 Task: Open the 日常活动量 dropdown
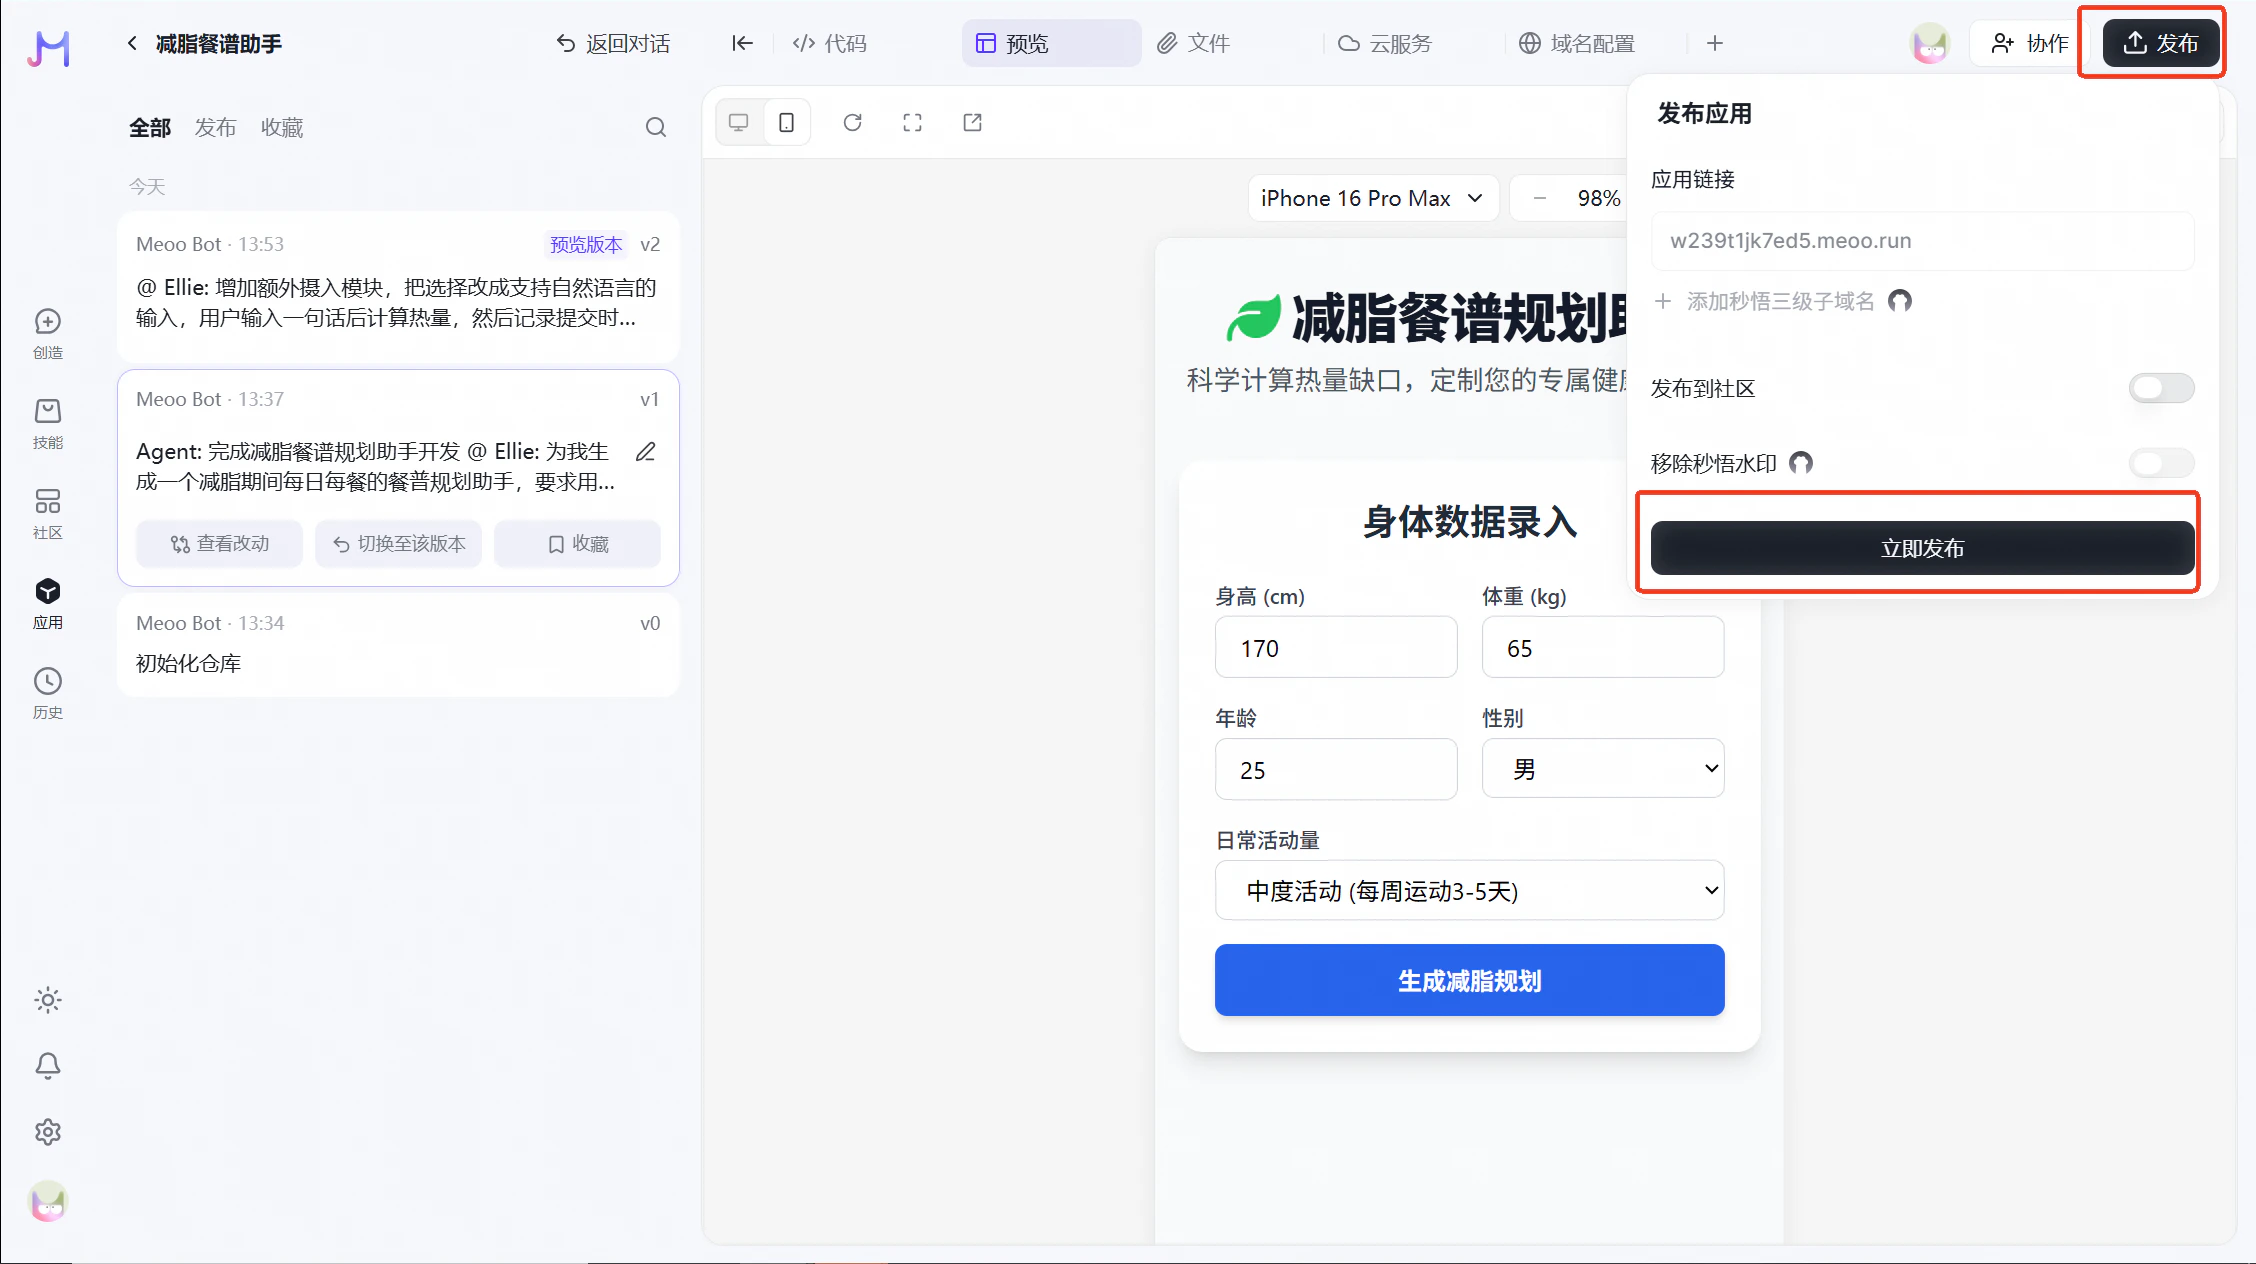[x=1469, y=890]
